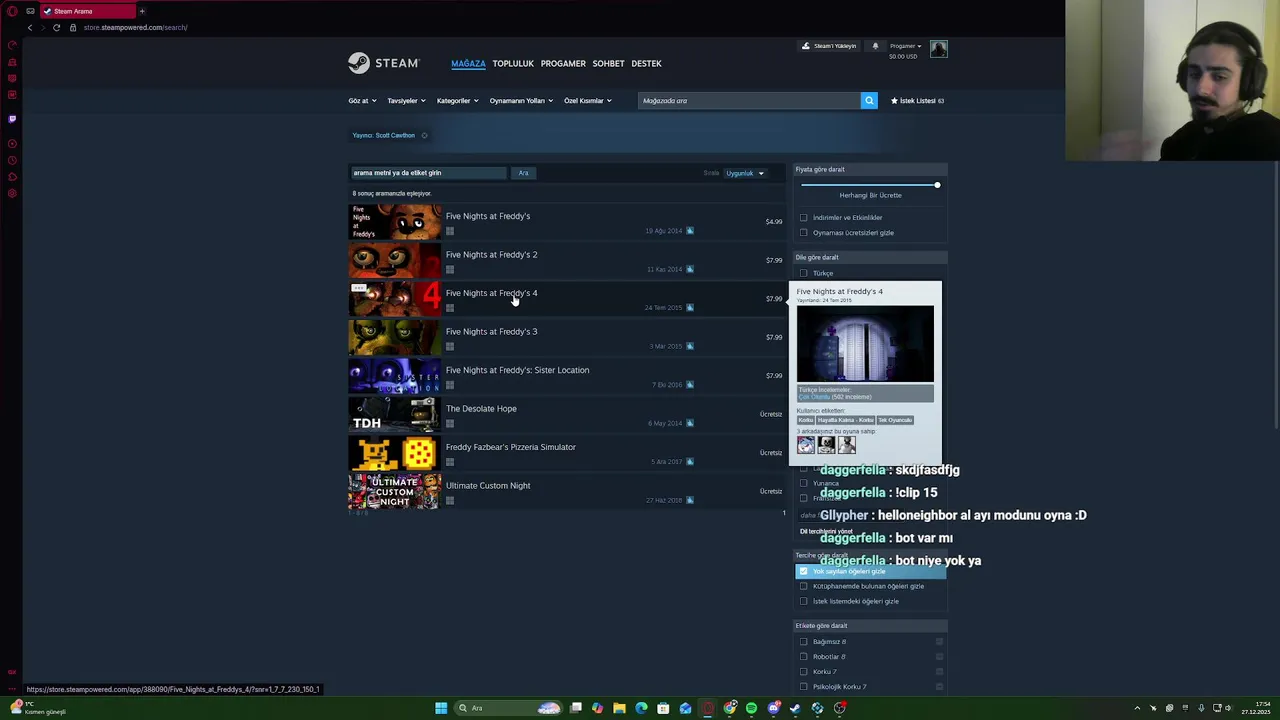Image resolution: width=1280 pixels, height=720 pixels.
Task: Collapse Etikete göre daralt section
Action: (x=870, y=626)
